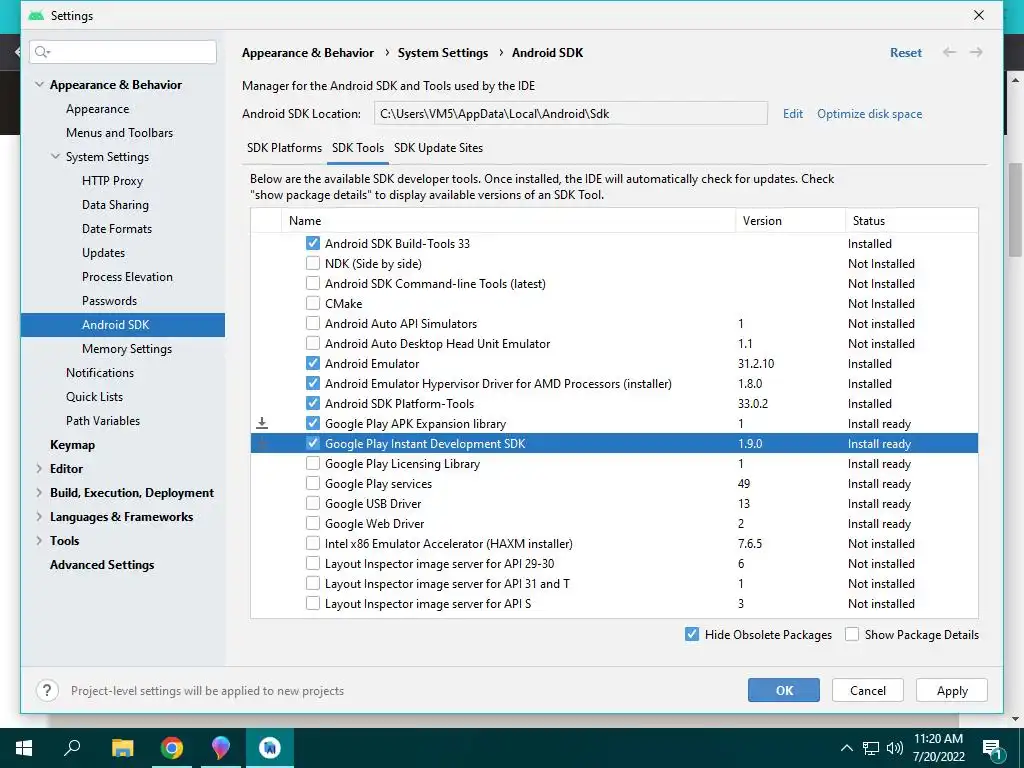This screenshot has height=768, width=1024.
Task: Click the Cancel button
Action: (868, 690)
